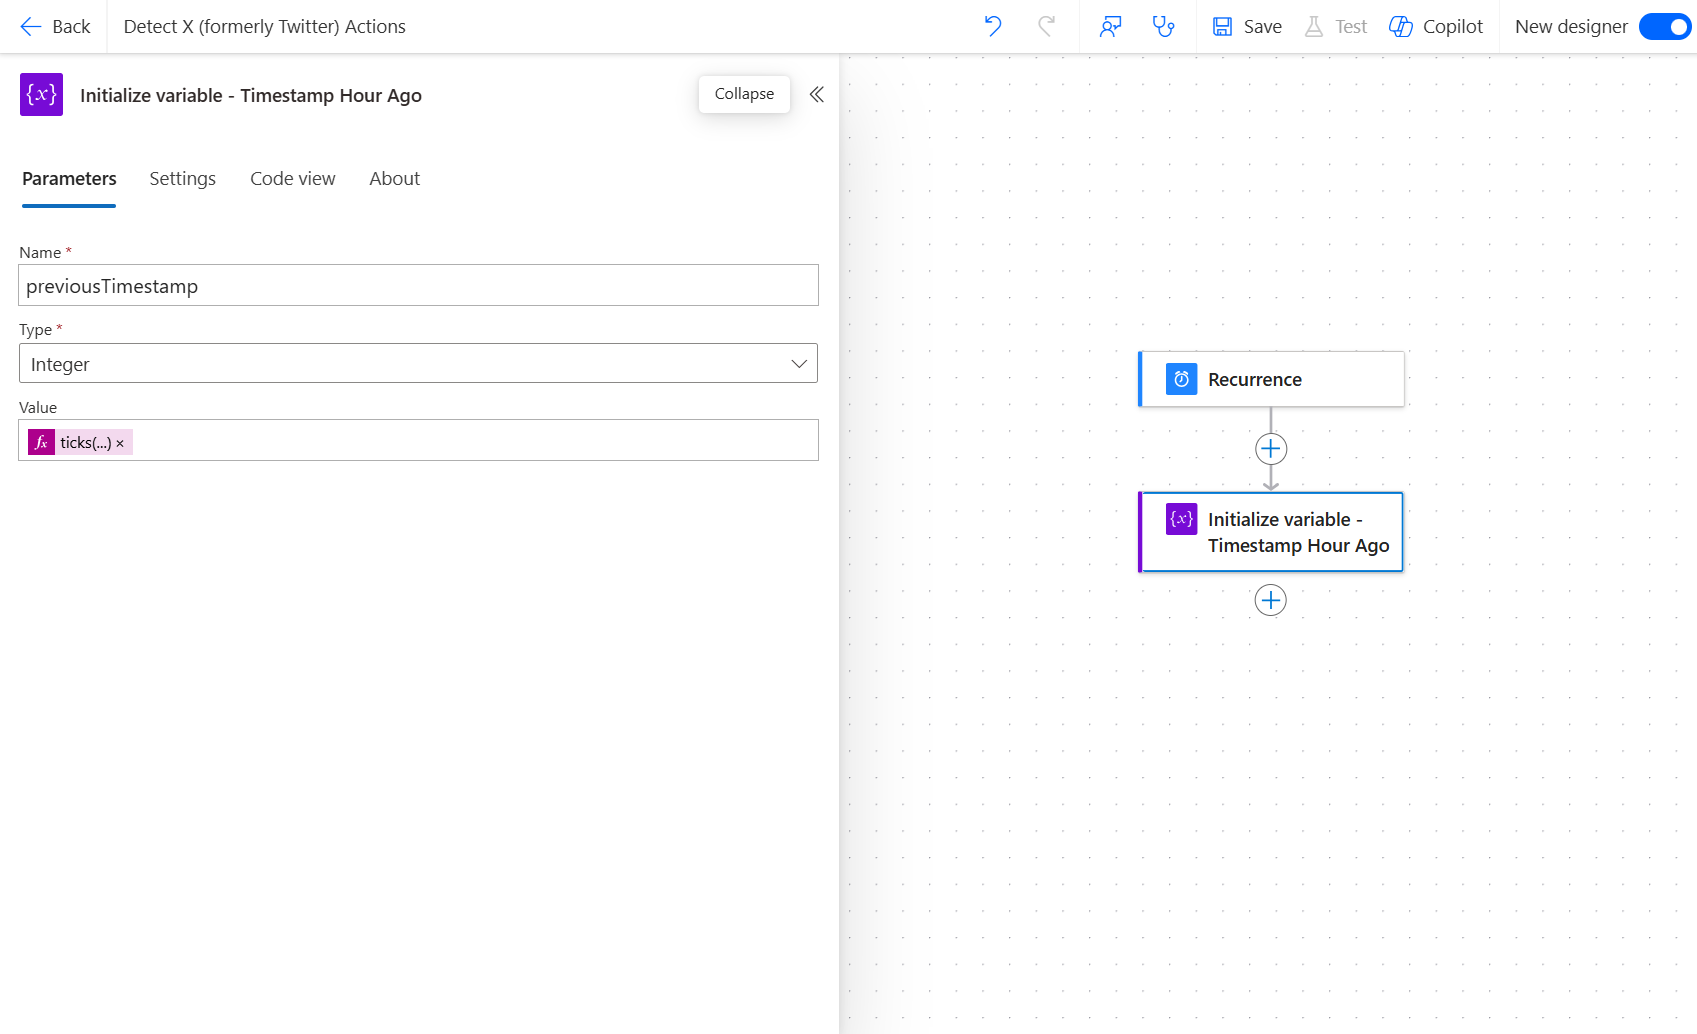
Task: Collapse the action details pane with double chevron
Action: (817, 94)
